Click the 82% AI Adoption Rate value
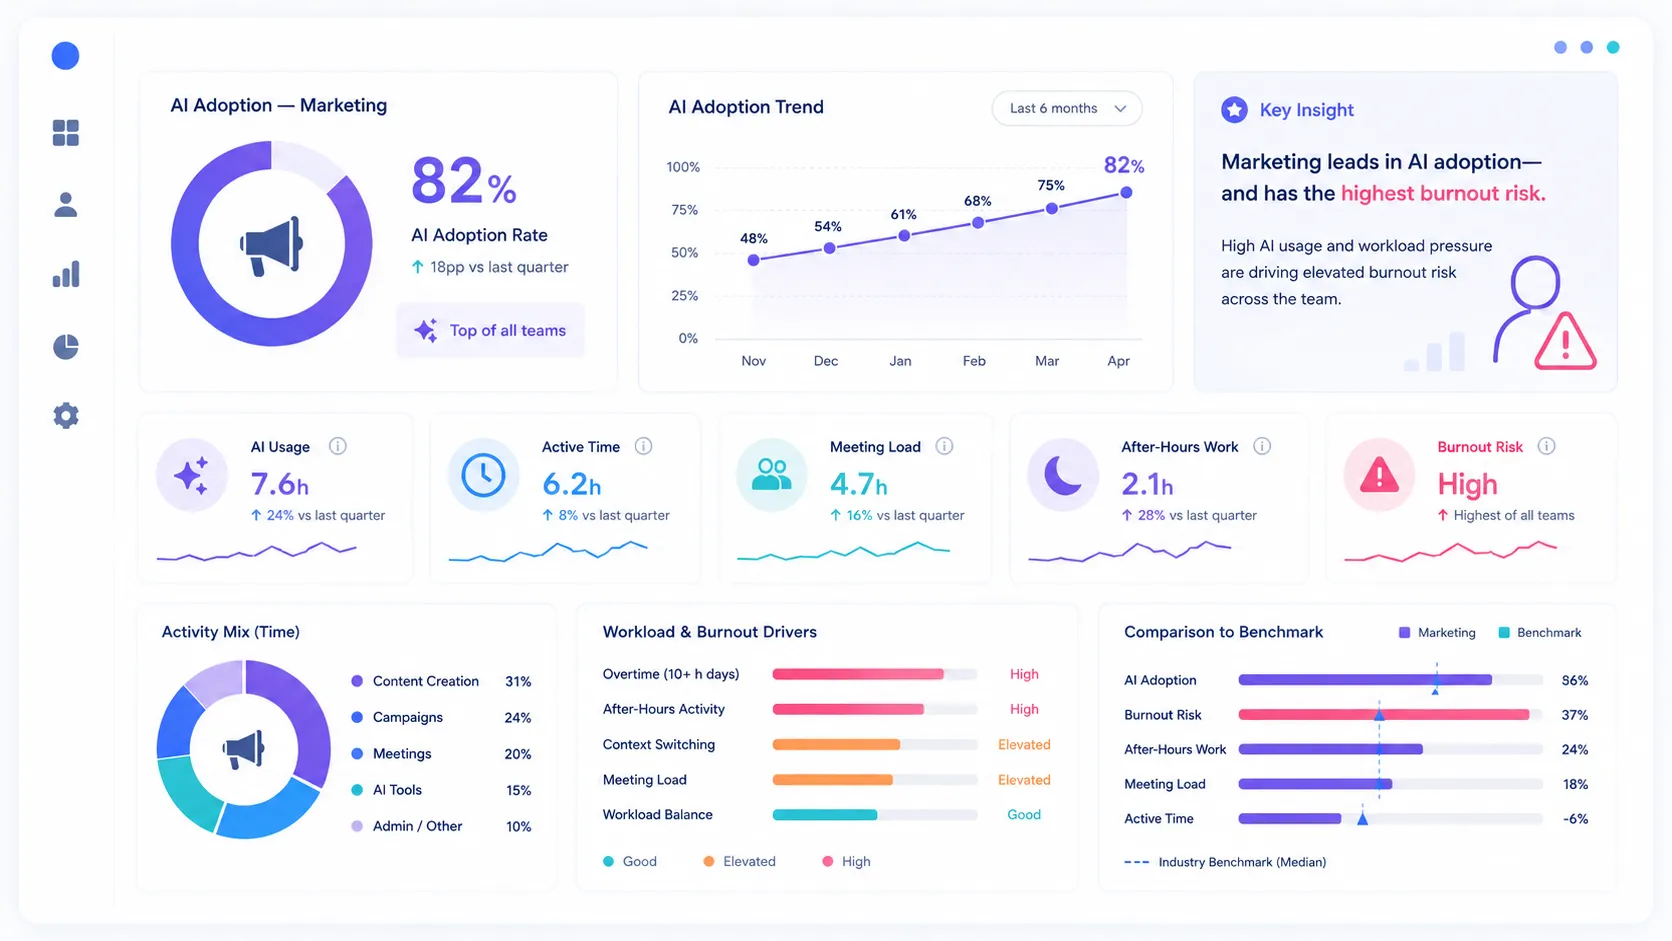 tap(463, 181)
